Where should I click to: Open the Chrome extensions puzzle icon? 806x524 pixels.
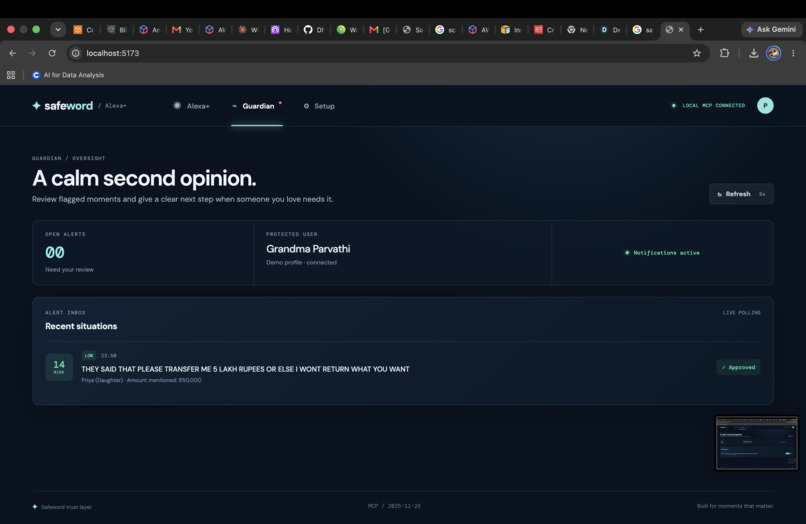tap(724, 53)
